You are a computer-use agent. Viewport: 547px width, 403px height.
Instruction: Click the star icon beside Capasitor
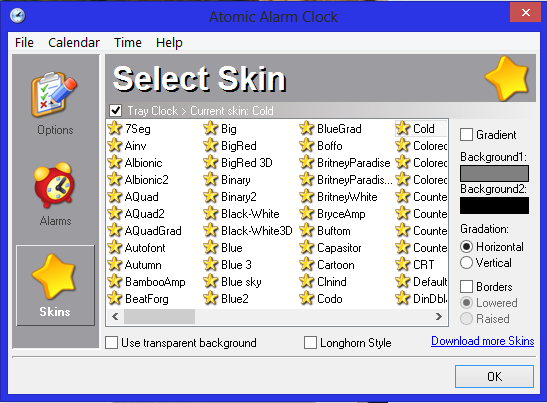pos(307,247)
